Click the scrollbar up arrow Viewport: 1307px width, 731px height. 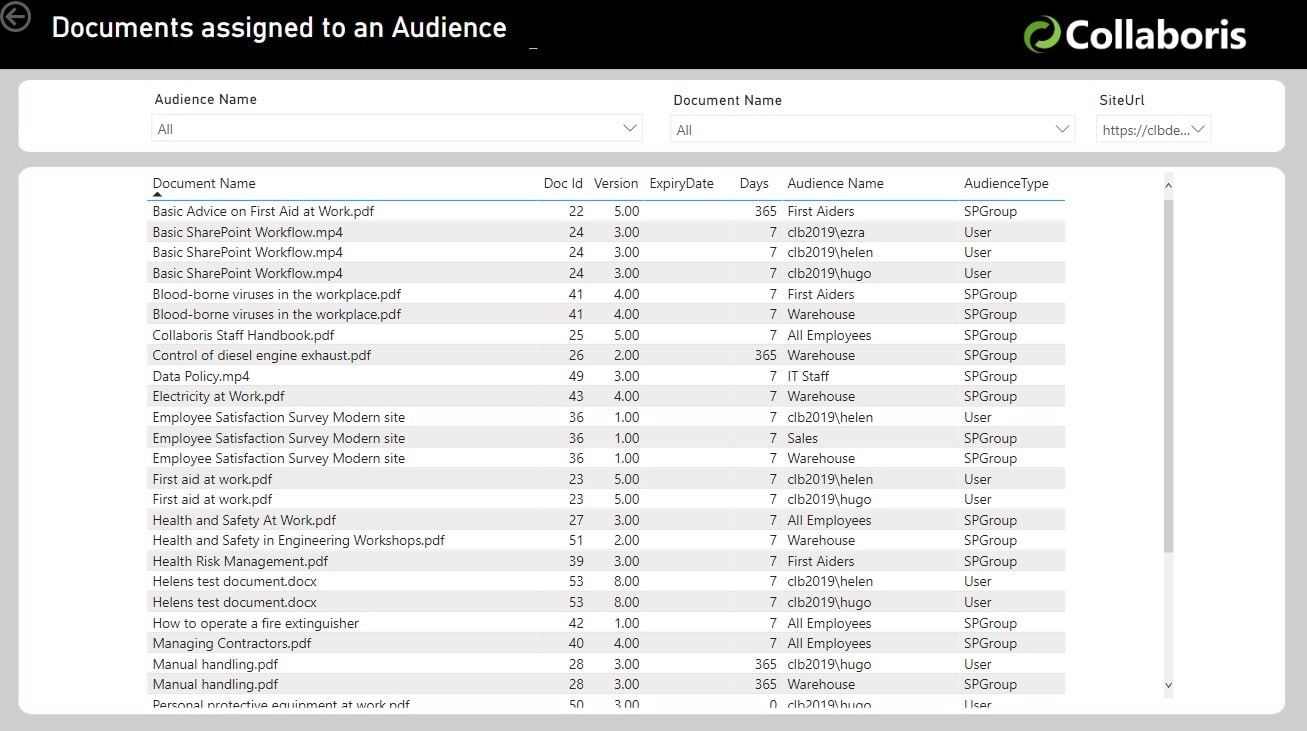tap(1167, 184)
